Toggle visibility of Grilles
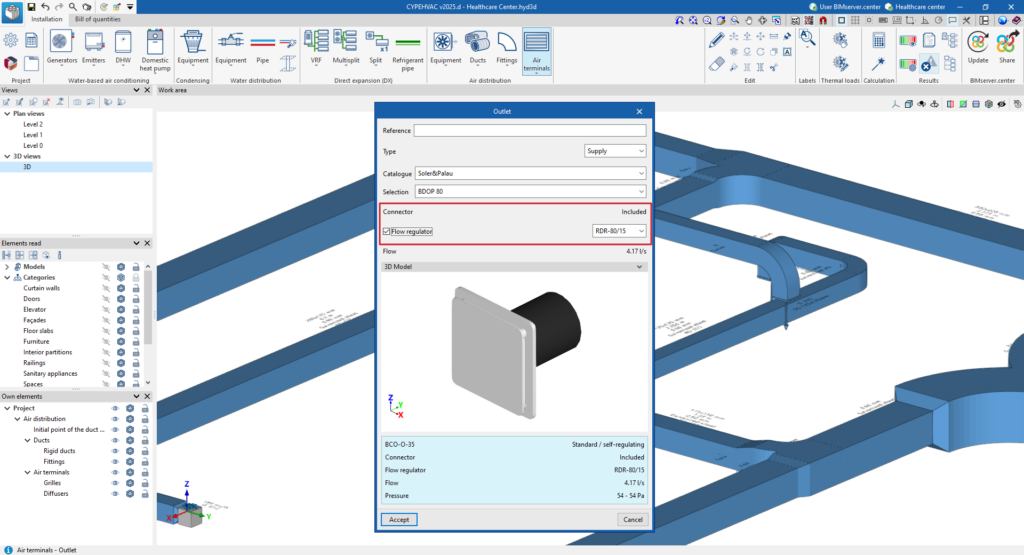 (x=115, y=483)
